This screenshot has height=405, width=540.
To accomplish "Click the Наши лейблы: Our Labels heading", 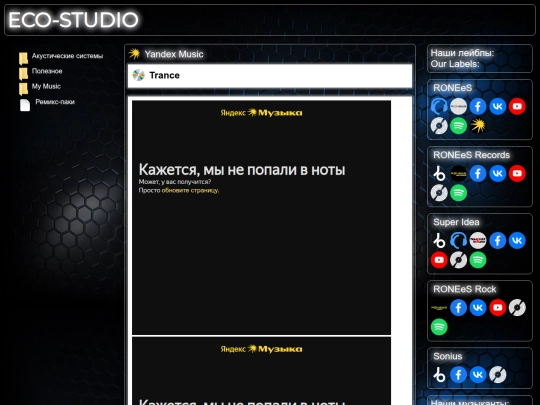I will point(462,58).
